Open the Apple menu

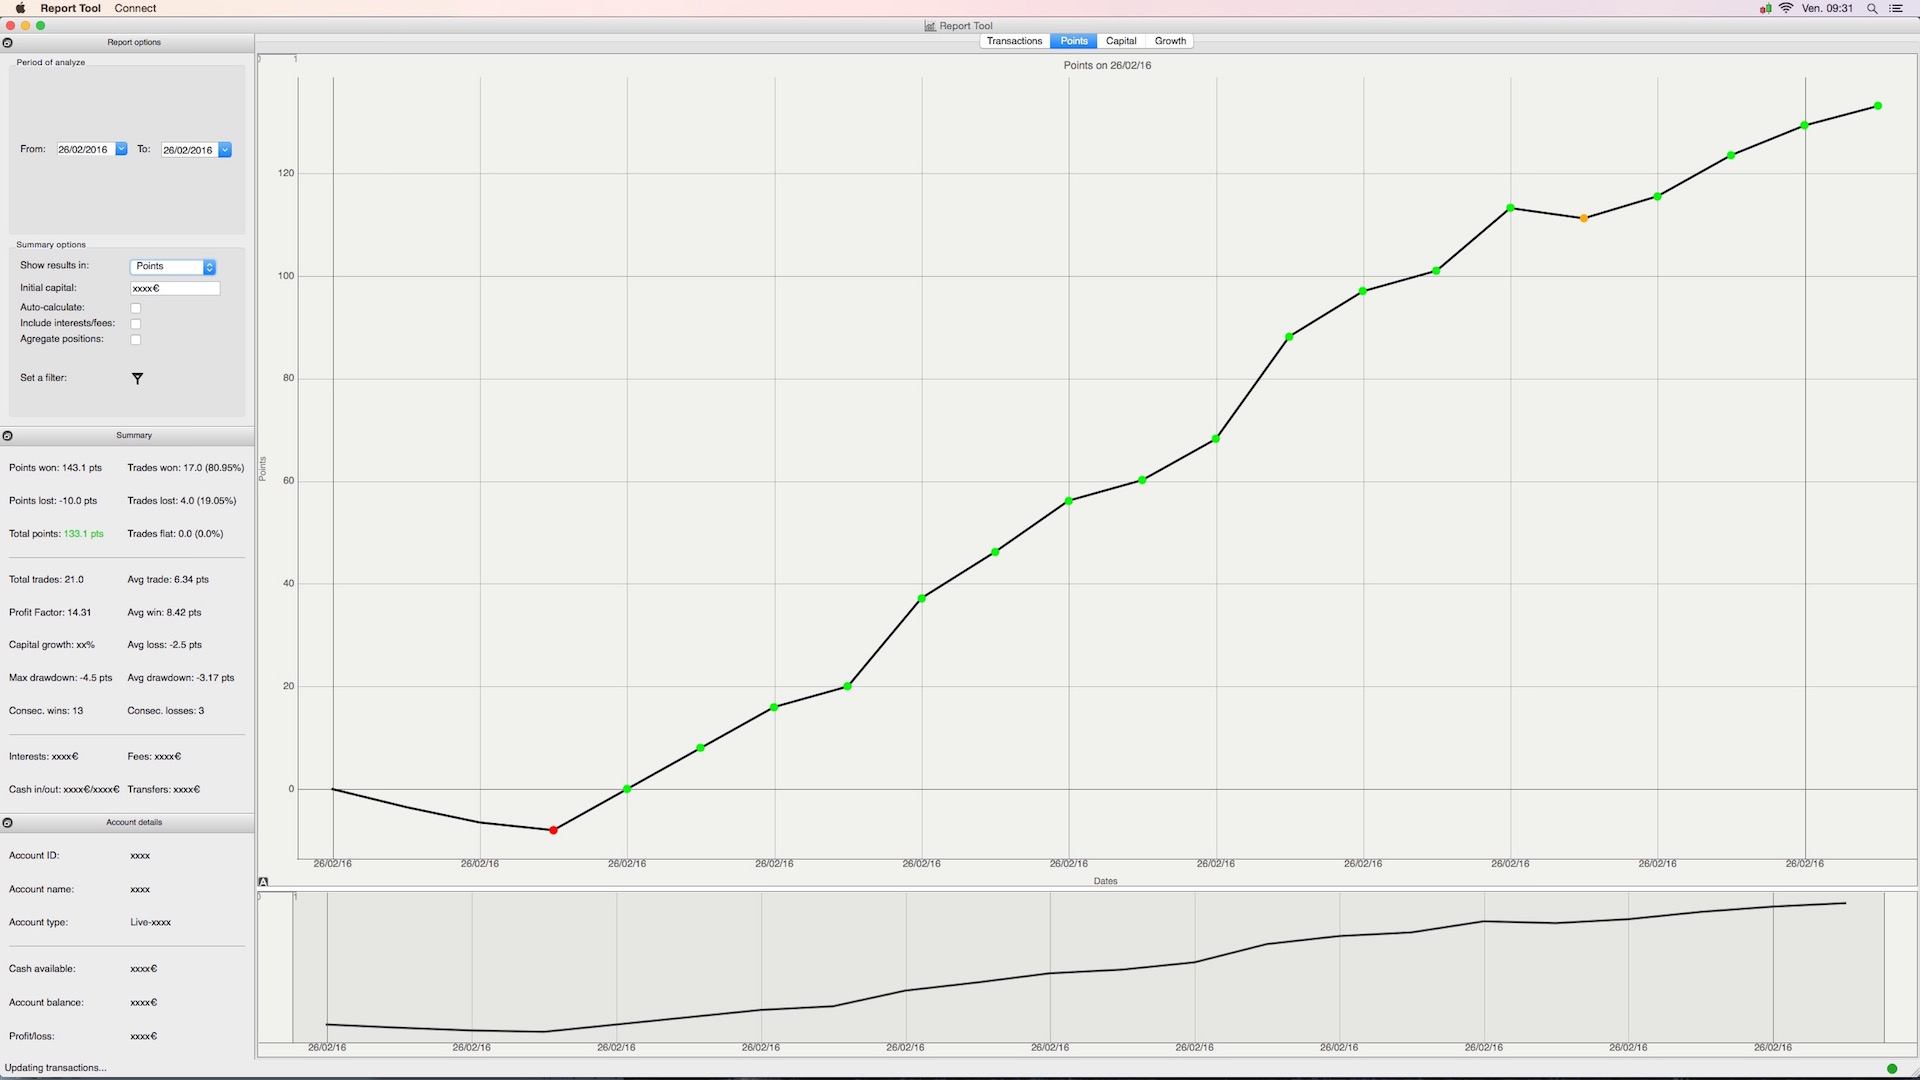[20, 8]
